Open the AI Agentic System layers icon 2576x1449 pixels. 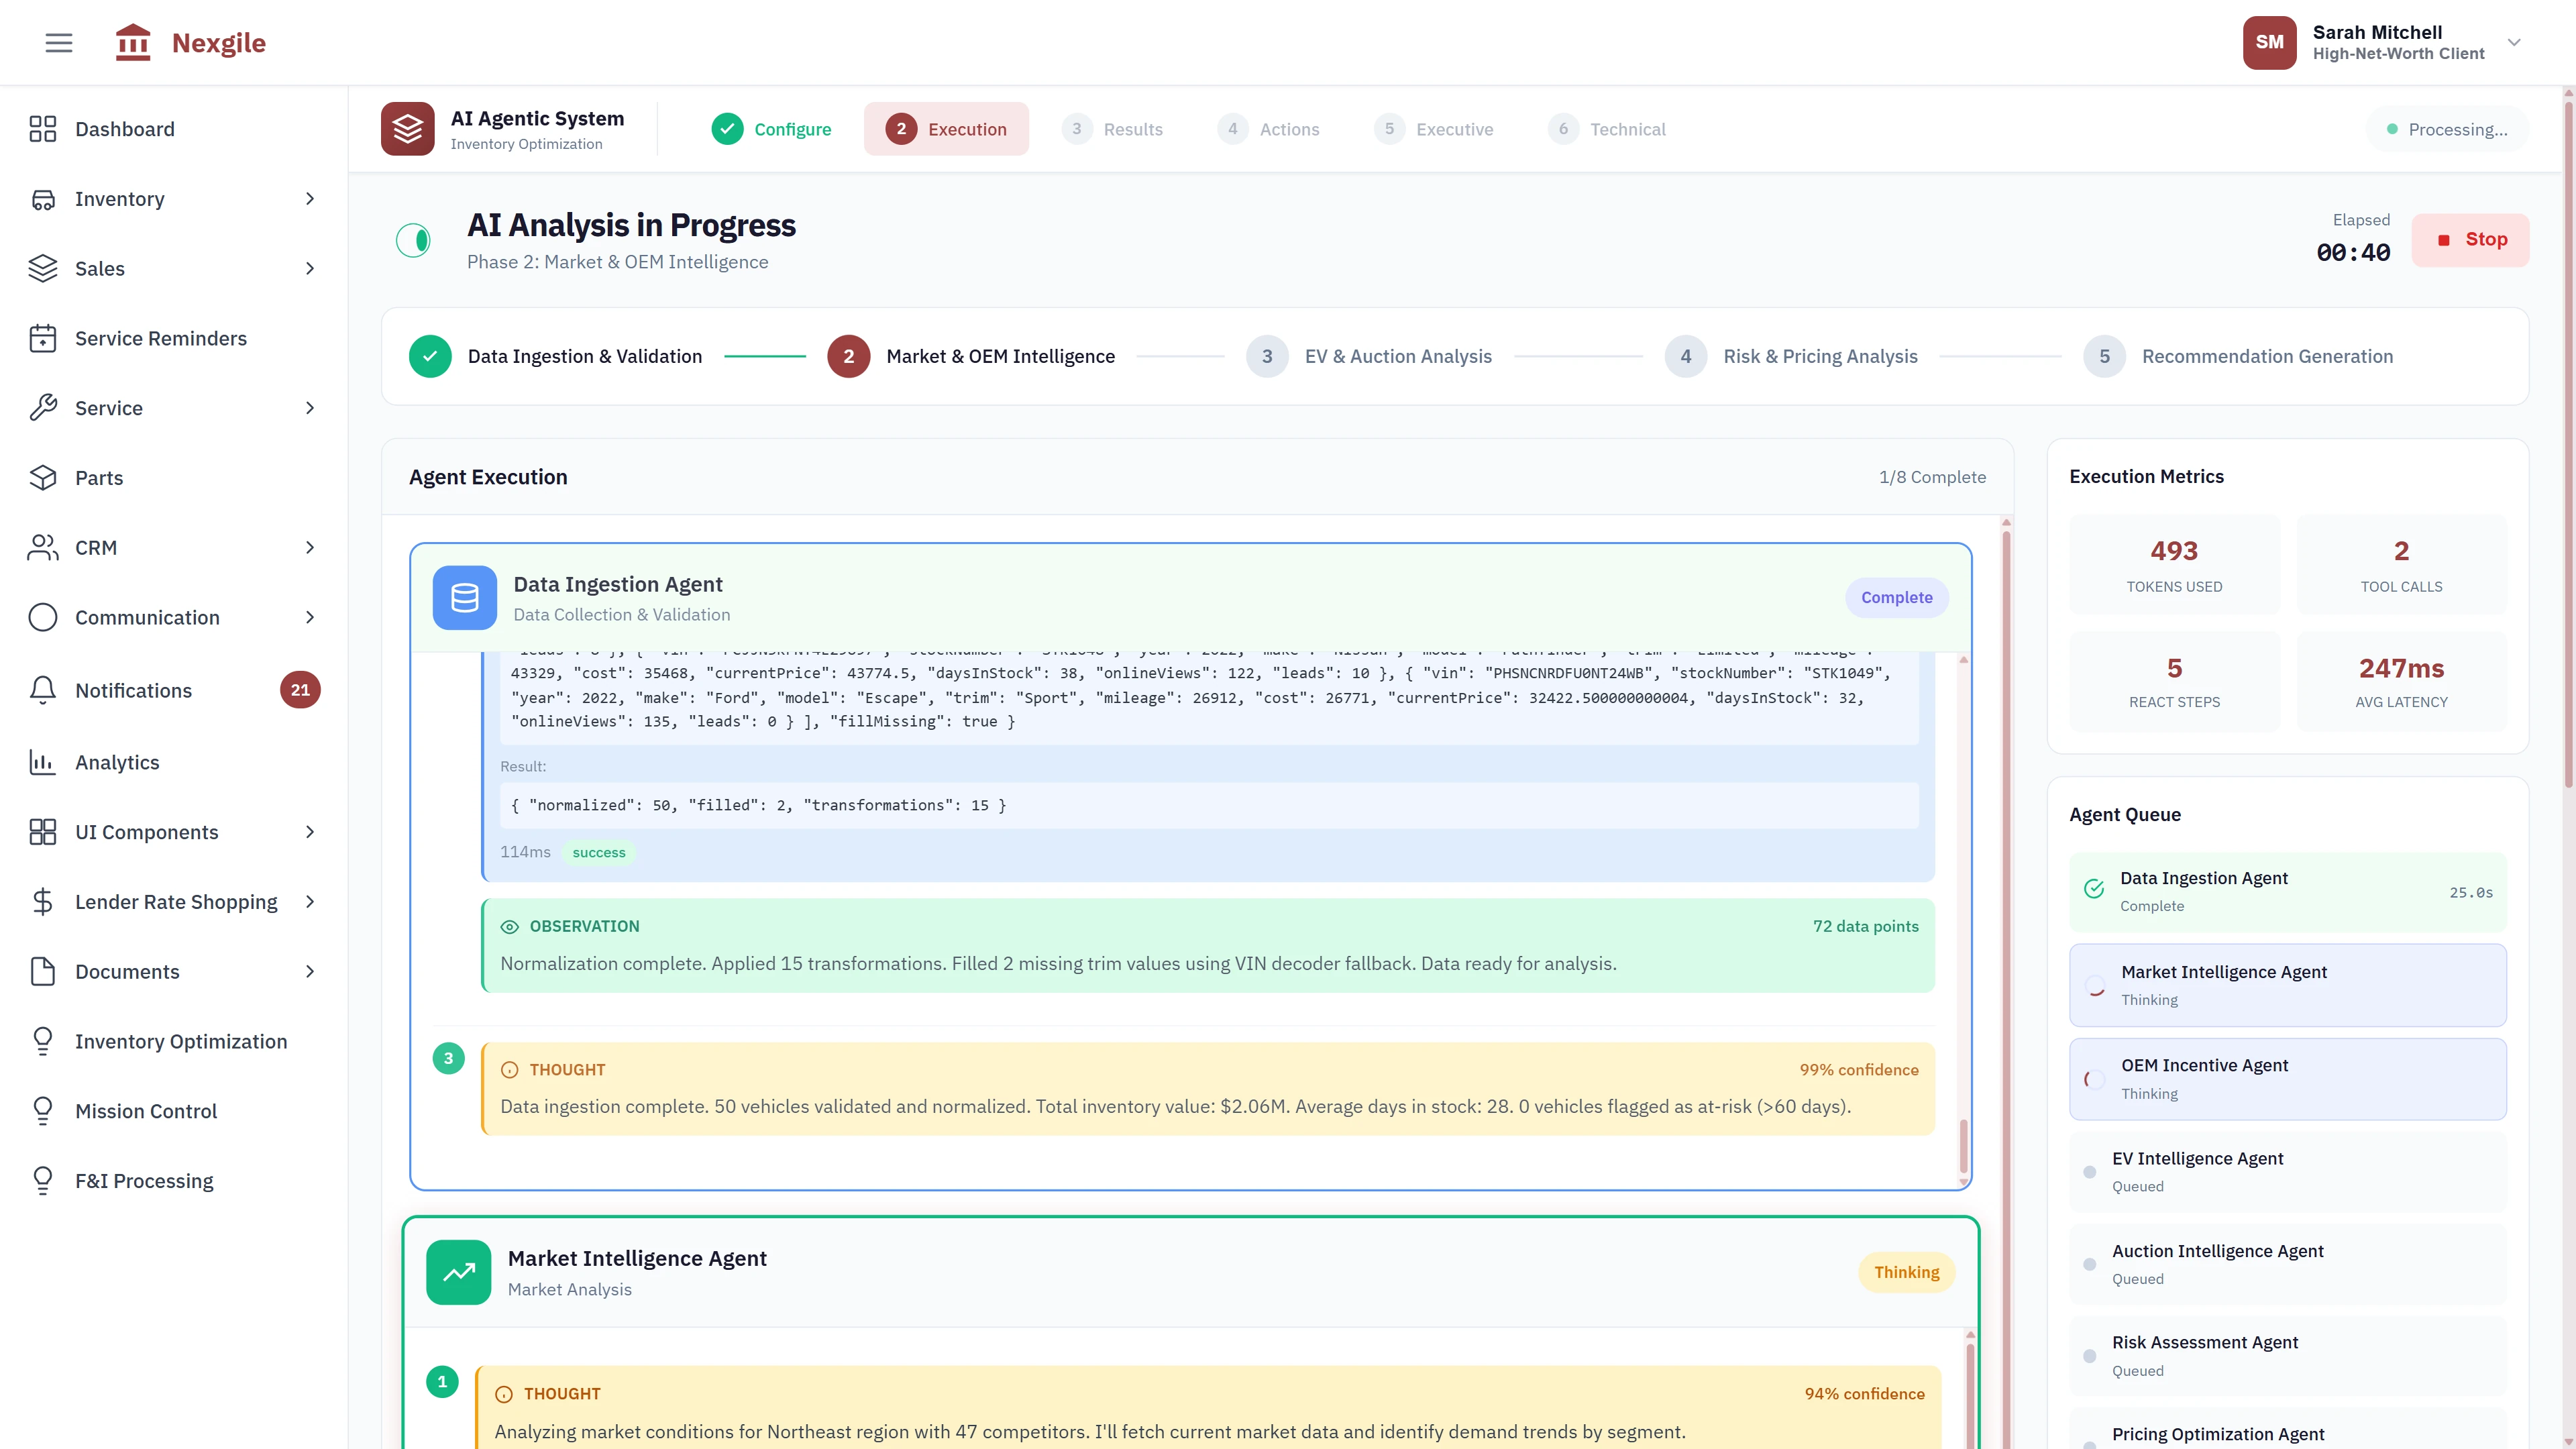coord(408,128)
